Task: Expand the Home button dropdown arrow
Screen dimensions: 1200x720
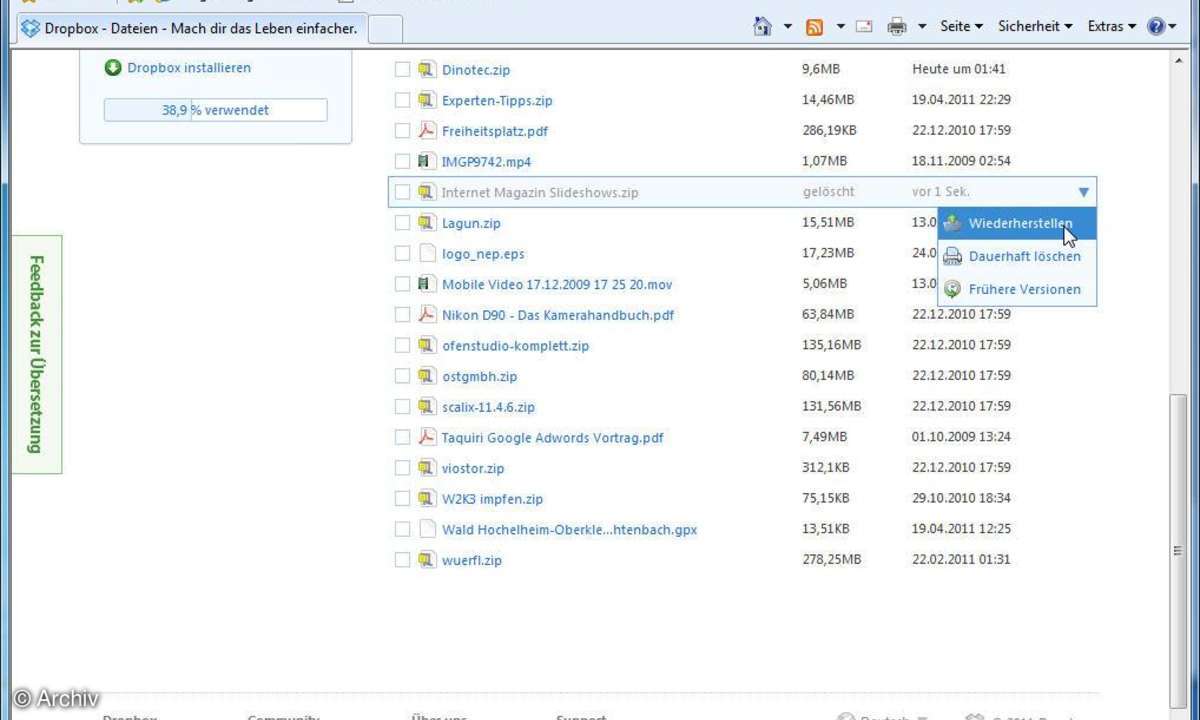Action: [788, 27]
